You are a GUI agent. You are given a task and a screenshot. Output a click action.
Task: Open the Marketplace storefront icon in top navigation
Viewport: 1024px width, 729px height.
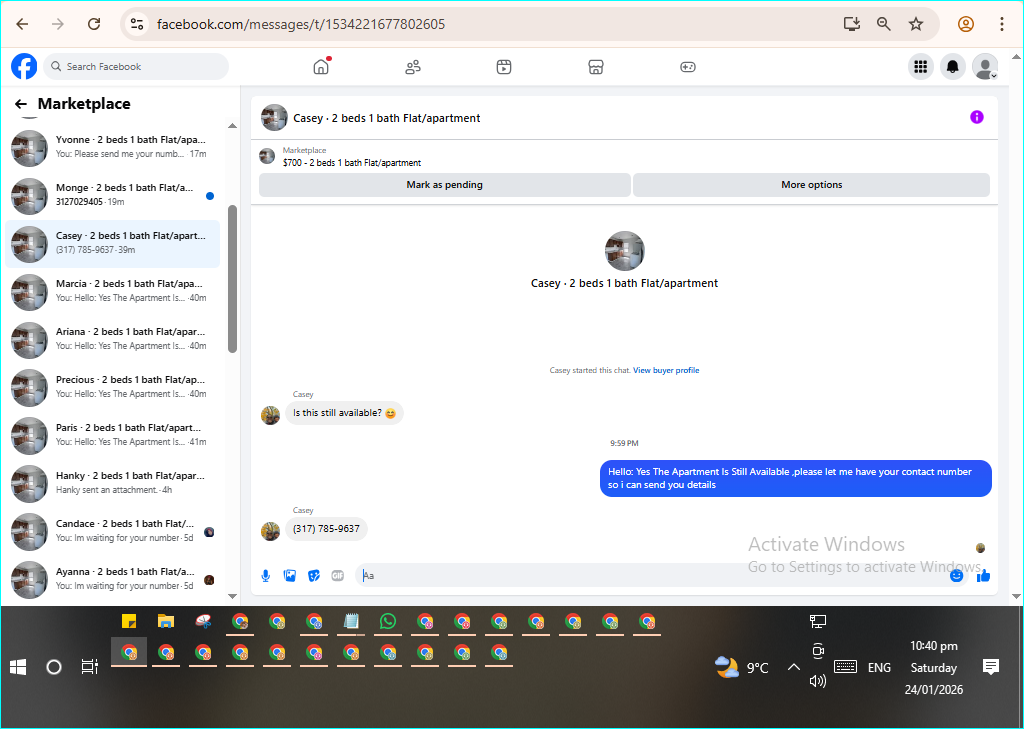pos(596,67)
